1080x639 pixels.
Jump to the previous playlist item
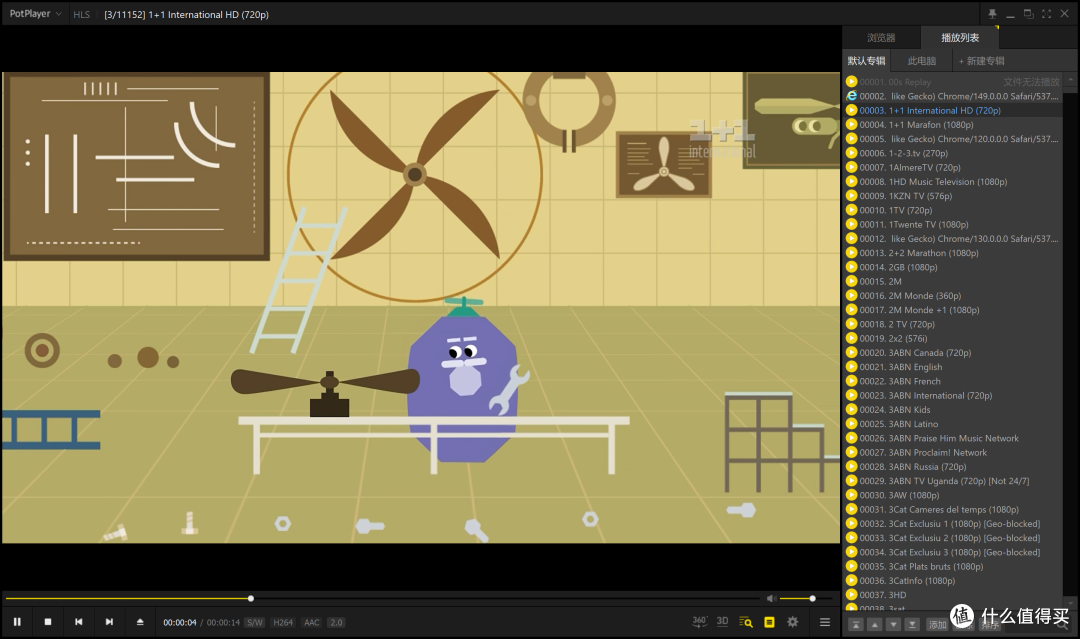(x=79, y=622)
